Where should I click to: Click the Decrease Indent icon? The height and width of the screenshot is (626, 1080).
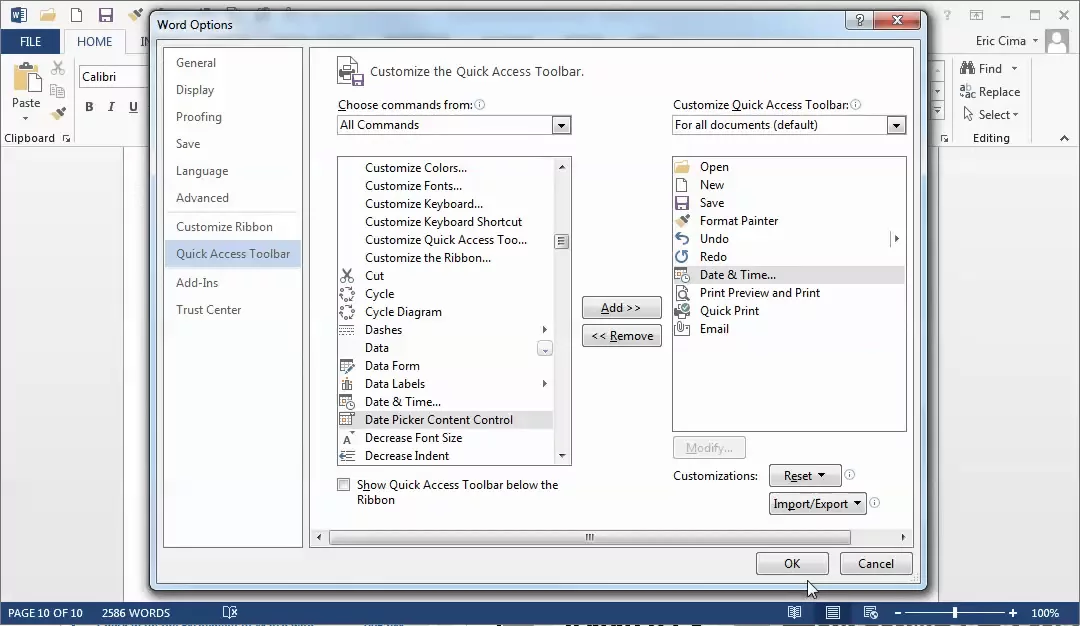(x=347, y=456)
